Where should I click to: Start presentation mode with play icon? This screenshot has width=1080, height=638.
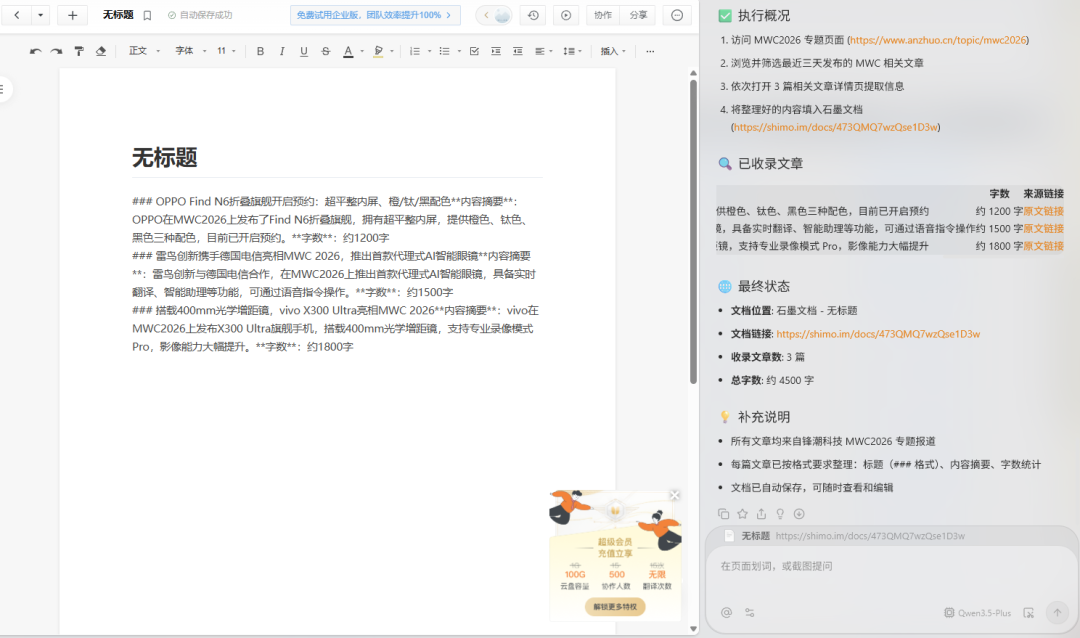566,15
